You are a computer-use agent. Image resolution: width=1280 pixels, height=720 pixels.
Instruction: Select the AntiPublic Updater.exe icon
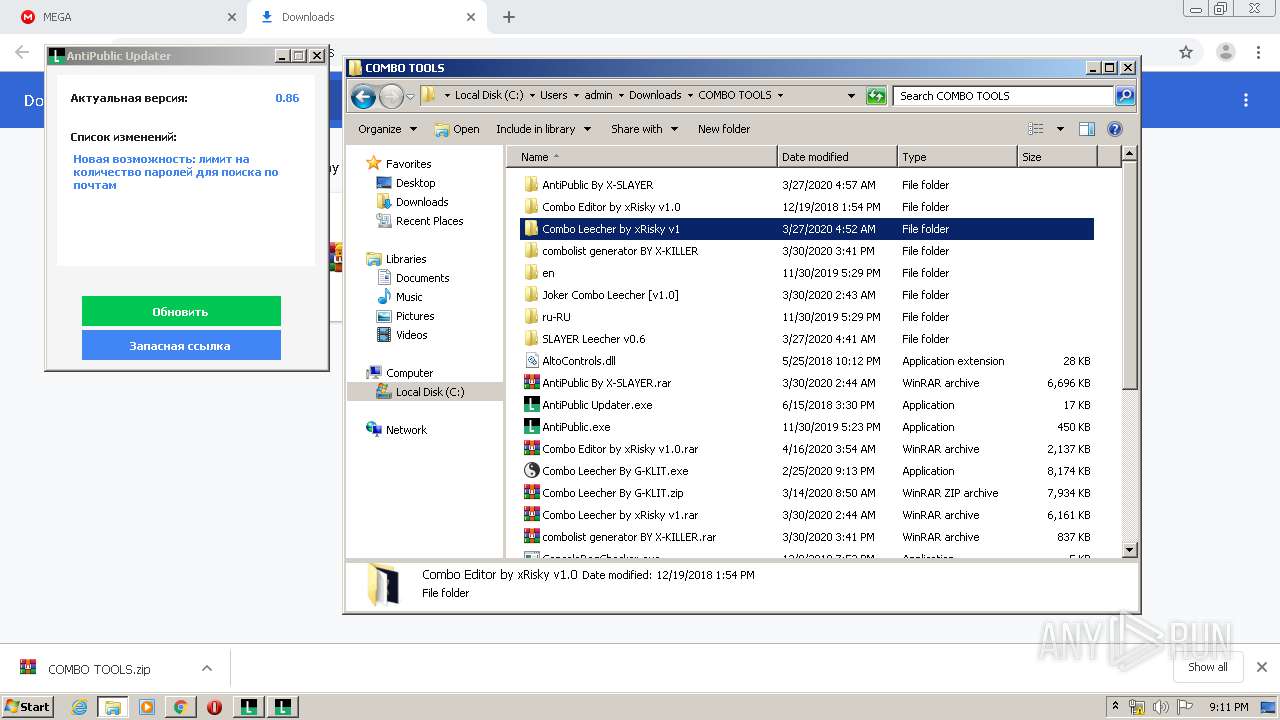click(x=531, y=405)
